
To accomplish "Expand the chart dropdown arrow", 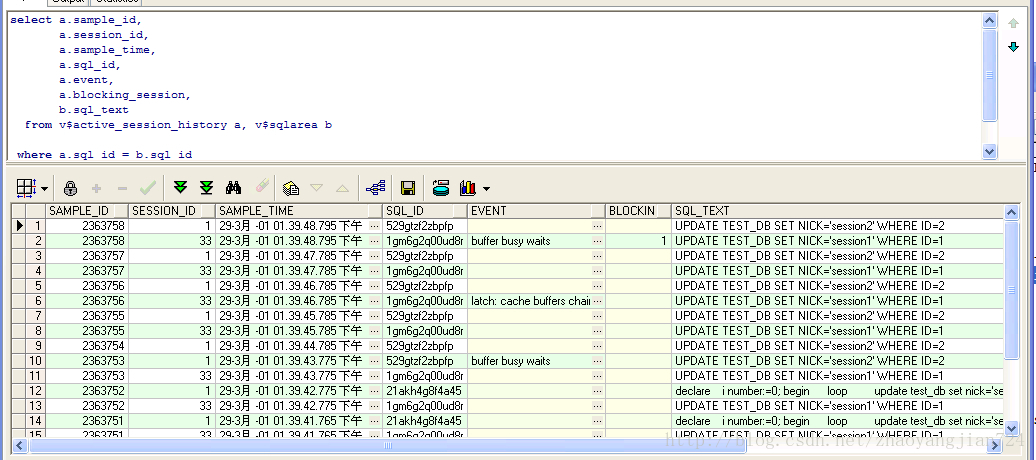I will (486, 189).
